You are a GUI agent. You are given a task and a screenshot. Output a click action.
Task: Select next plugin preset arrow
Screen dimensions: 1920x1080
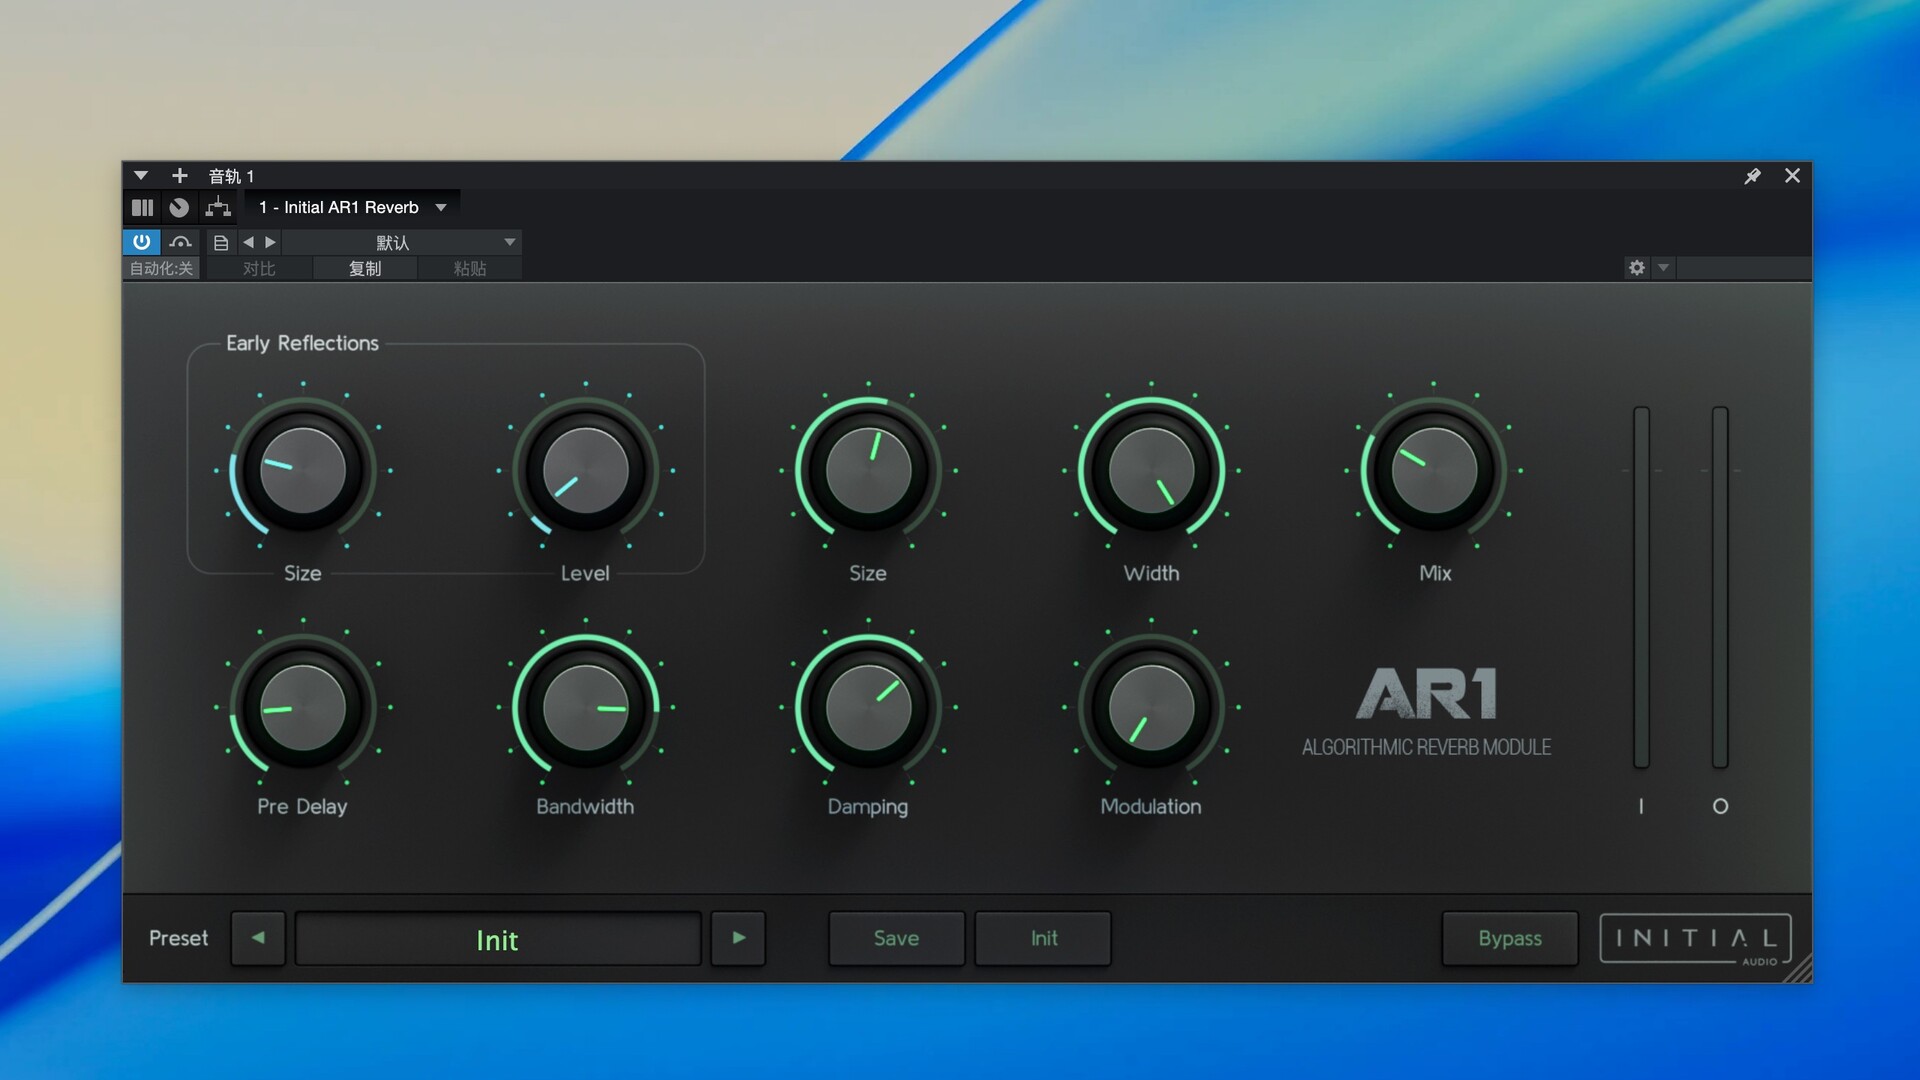738,938
